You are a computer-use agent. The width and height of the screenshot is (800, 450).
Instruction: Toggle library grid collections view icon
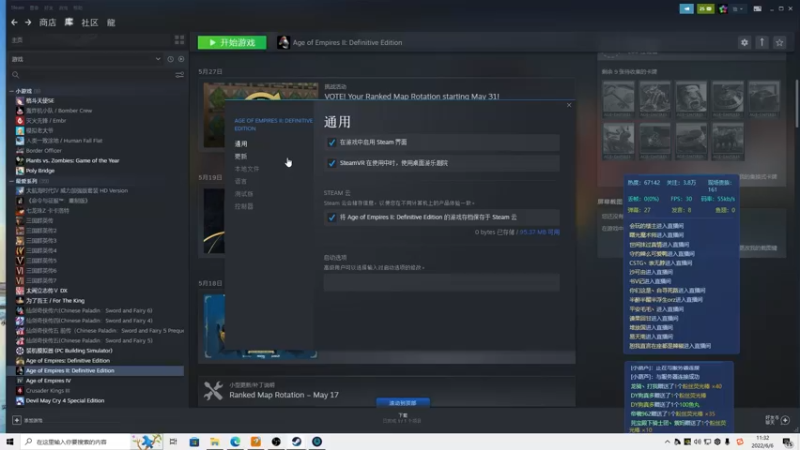[179, 40]
